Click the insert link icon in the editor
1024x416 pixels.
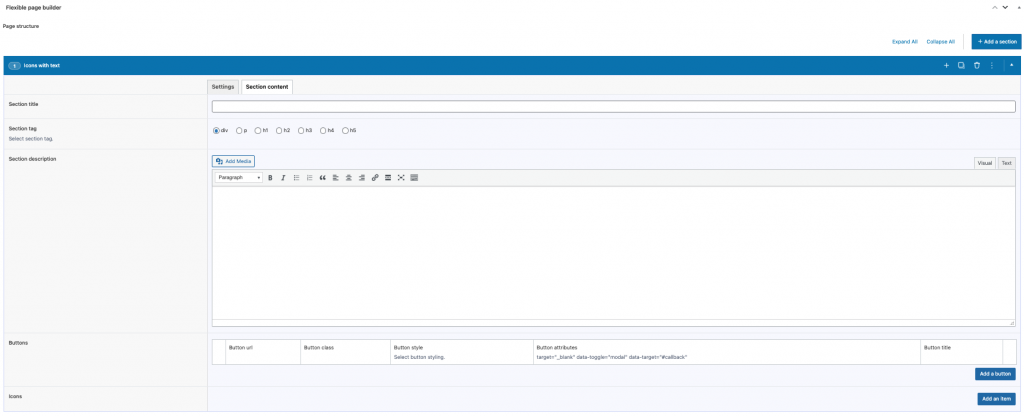(x=375, y=178)
